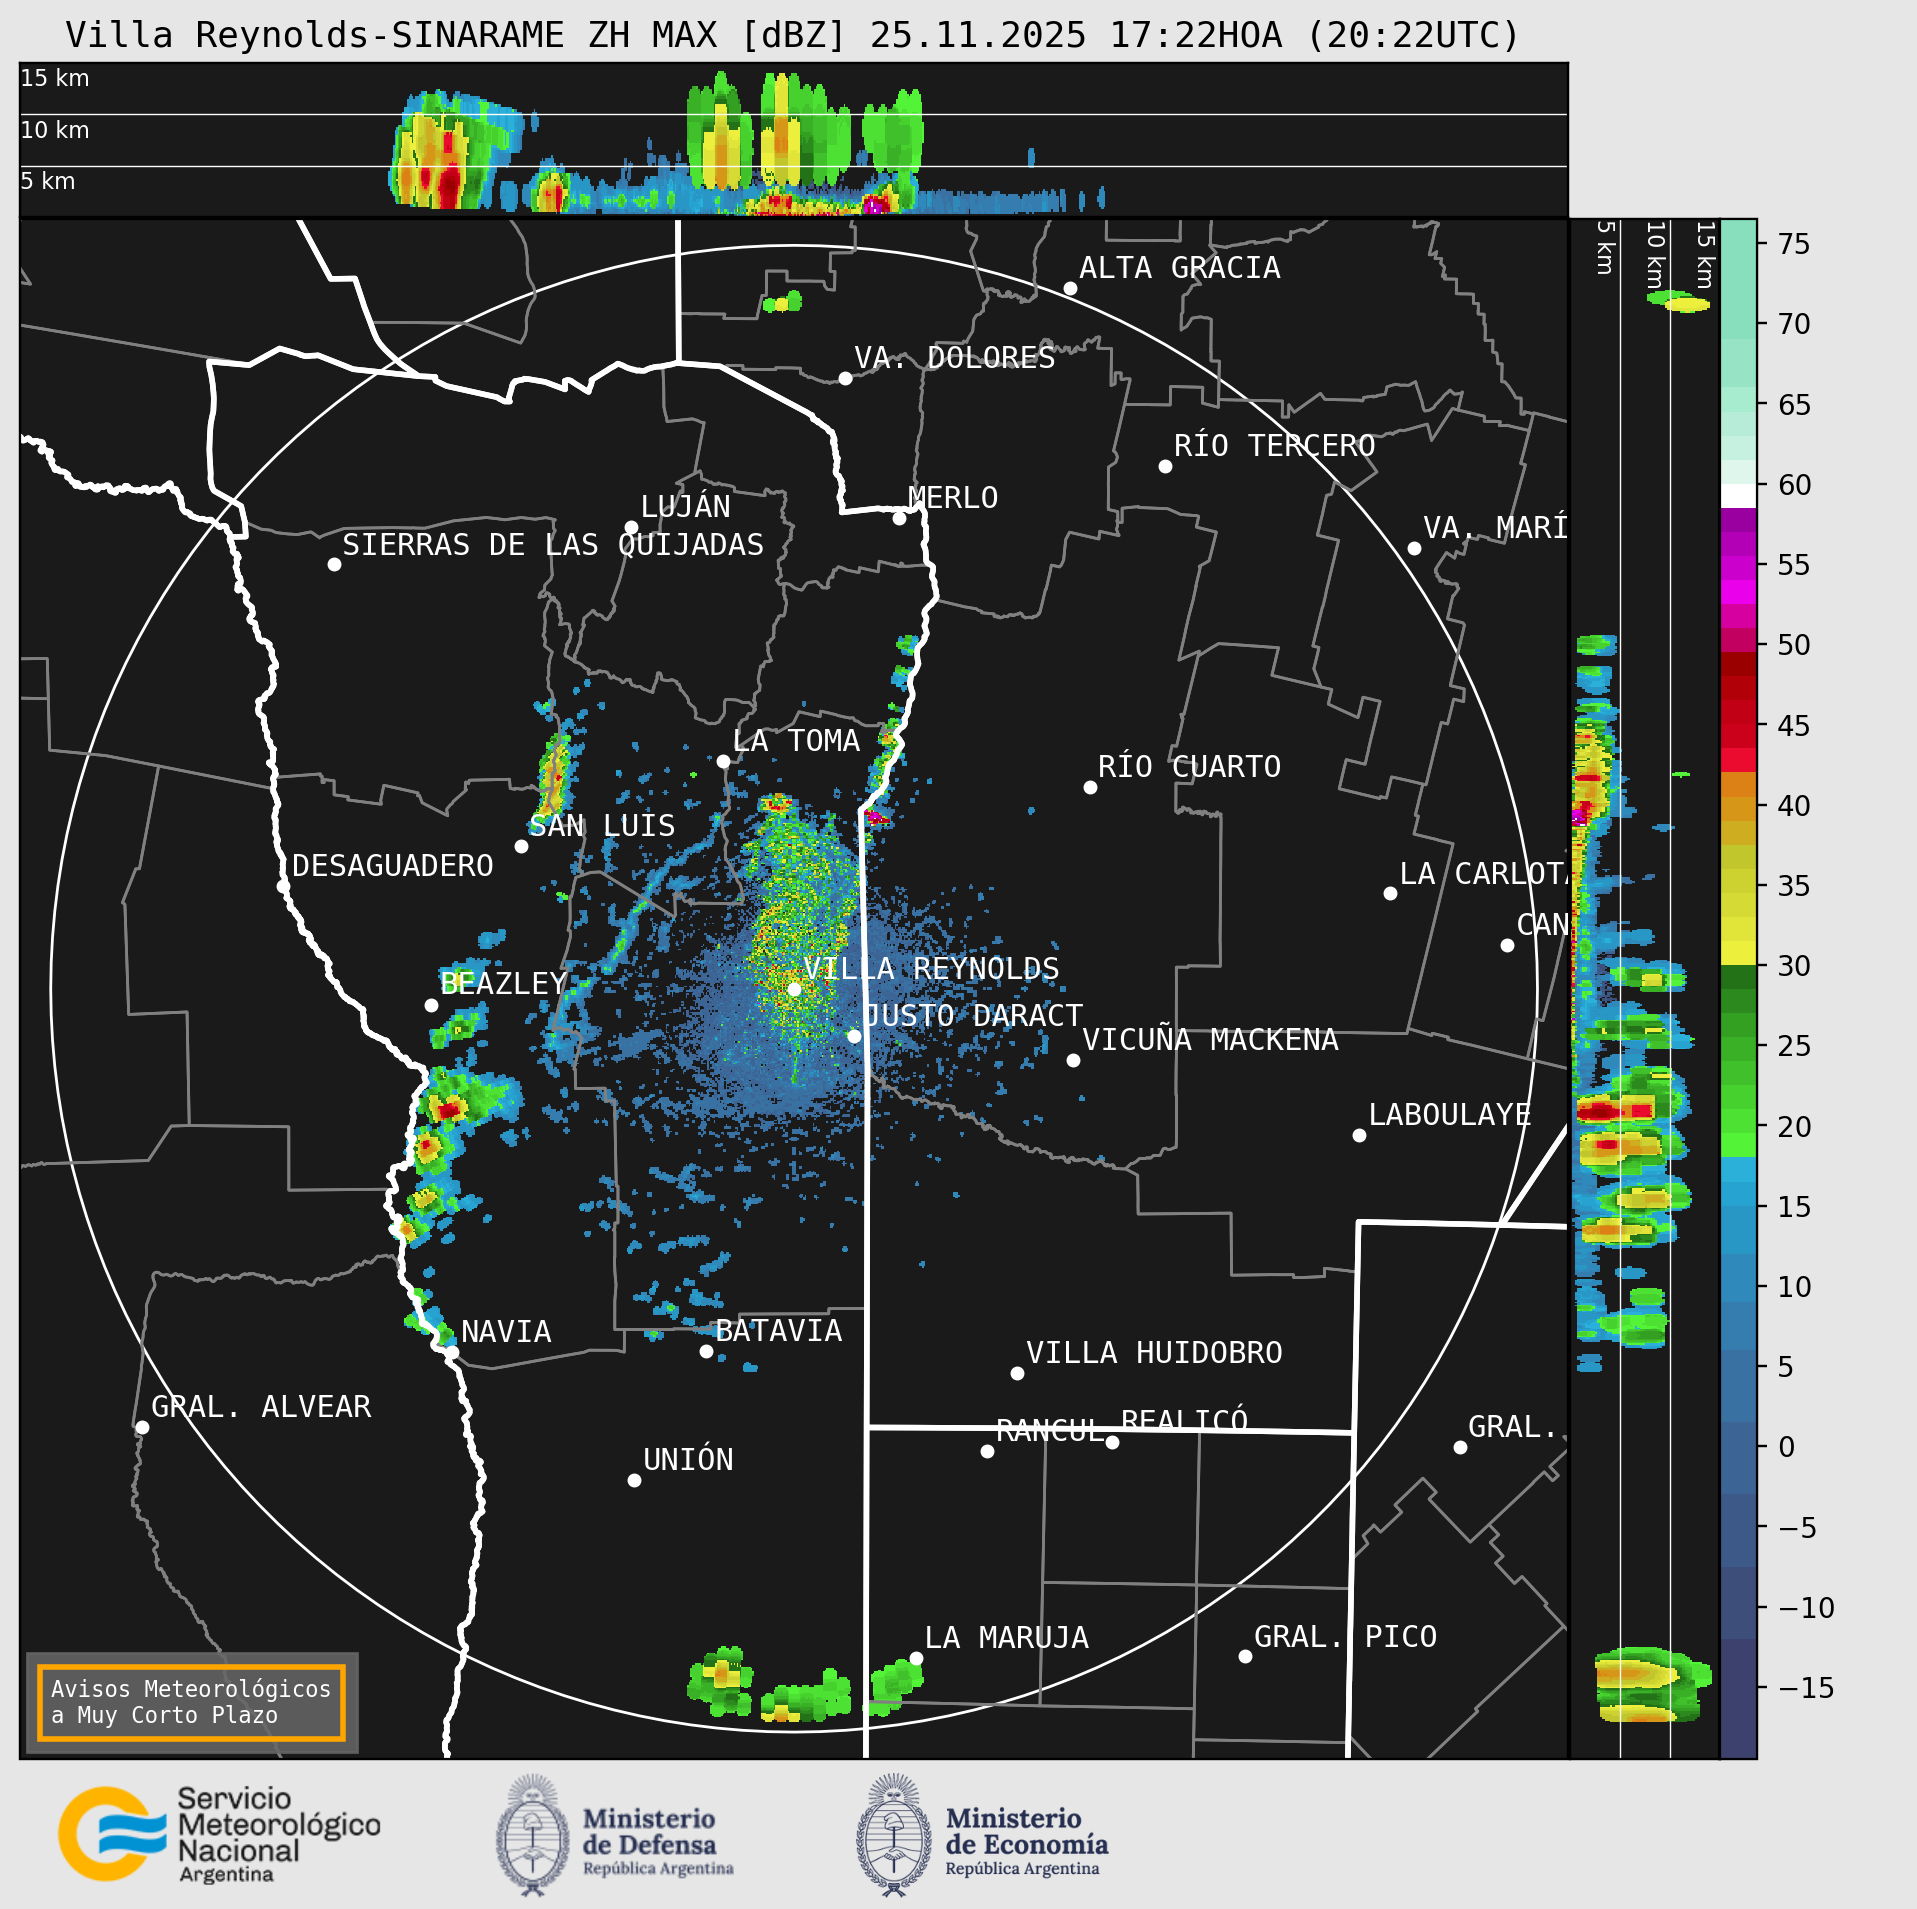
Task: Click the storm cell north of San Luis
Action: 553,777
